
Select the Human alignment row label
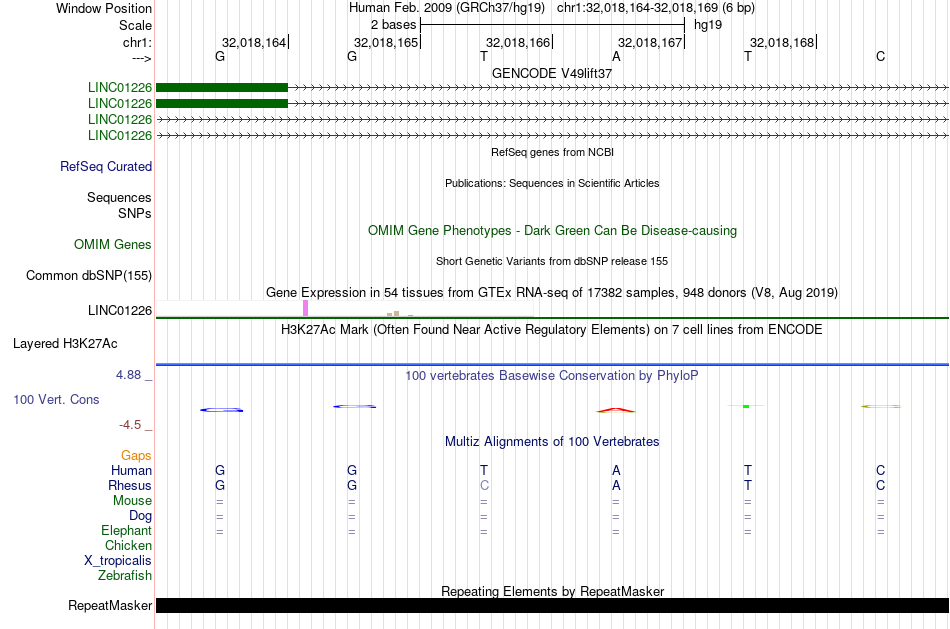pyautogui.click(x=131, y=471)
